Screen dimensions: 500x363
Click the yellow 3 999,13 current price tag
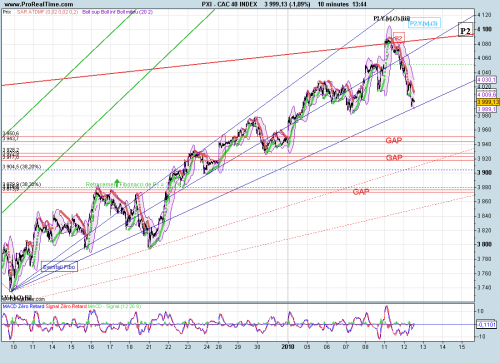tap(488, 102)
